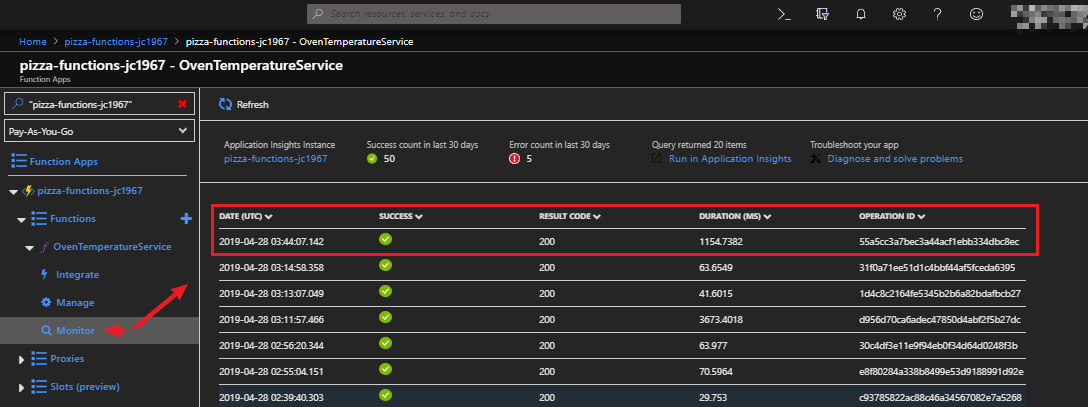Sort by DURATION (MS) column chevron
Image resolution: width=1088 pixels, height=407 pixels.
(767, 216)
